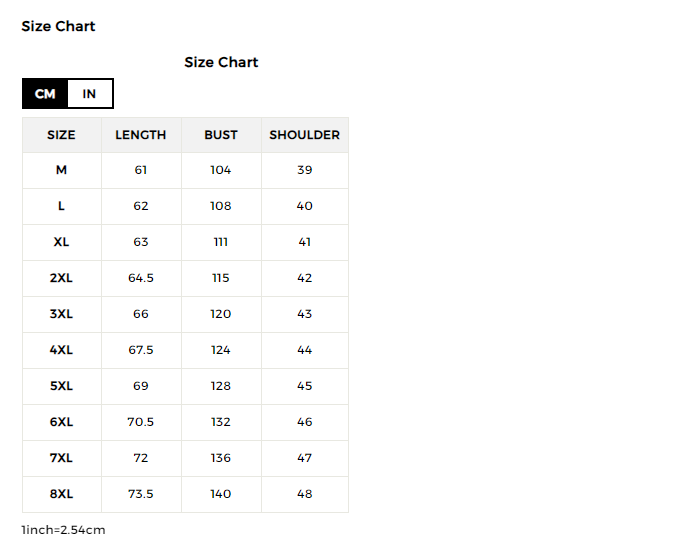
Task: Select the M size row label
Action: [x=61, y=170]
